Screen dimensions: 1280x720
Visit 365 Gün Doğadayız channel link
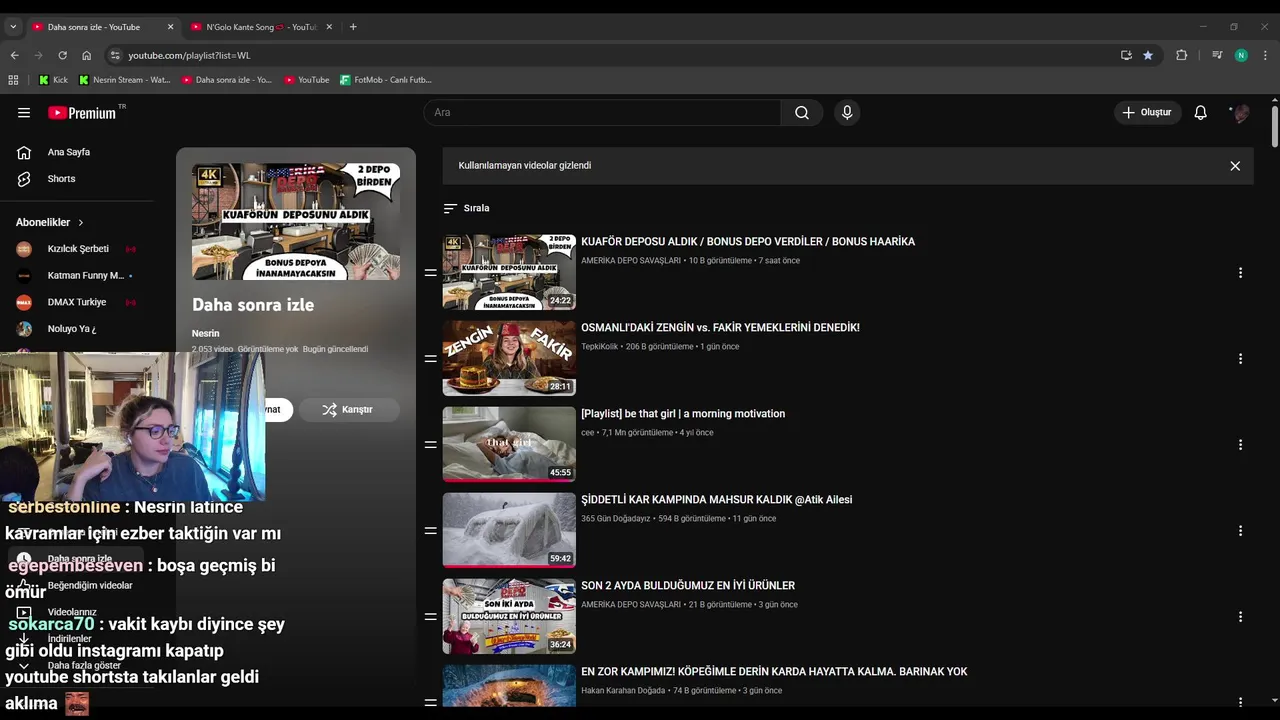[x=616, y=519]
